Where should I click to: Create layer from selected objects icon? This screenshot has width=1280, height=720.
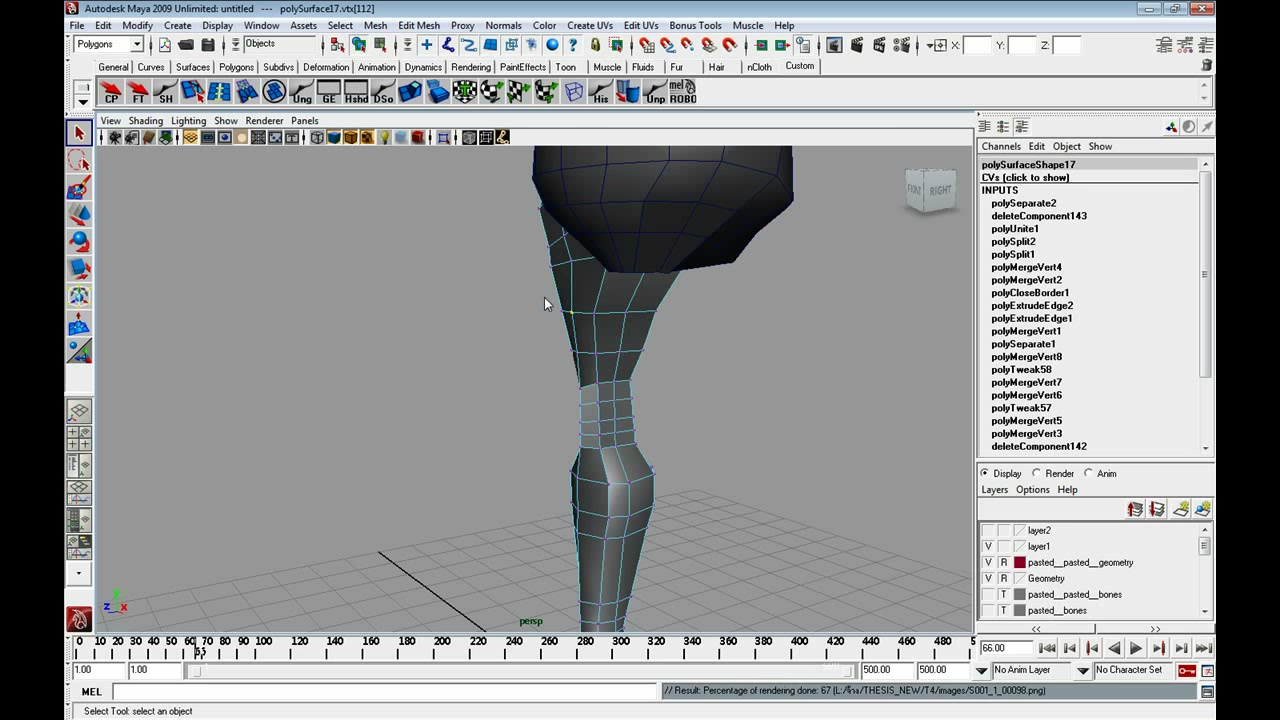coord(1203,510)
